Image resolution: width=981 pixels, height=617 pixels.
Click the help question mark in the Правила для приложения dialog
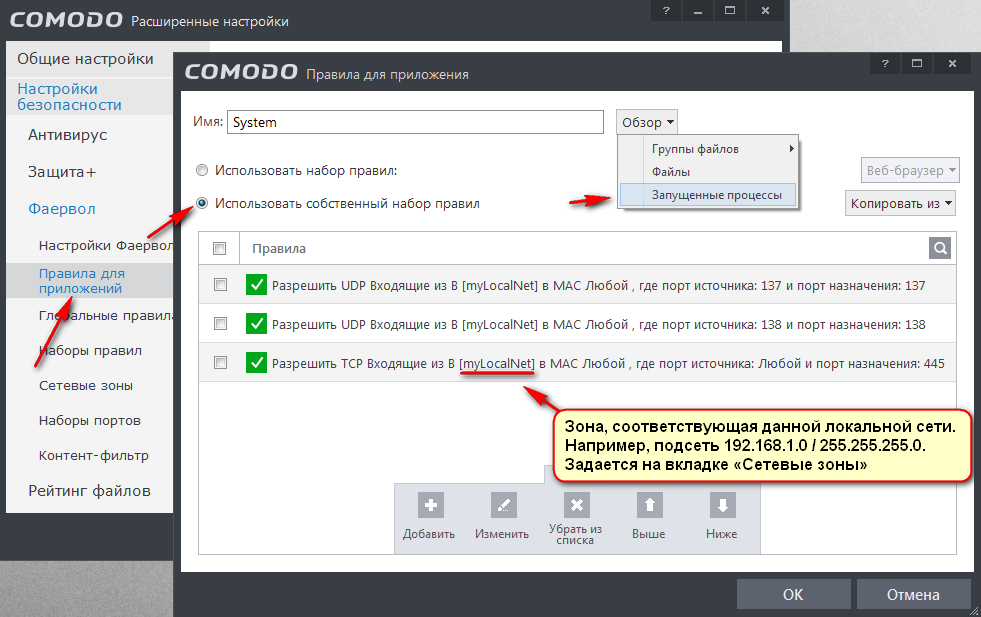click(x=885, y=63)
